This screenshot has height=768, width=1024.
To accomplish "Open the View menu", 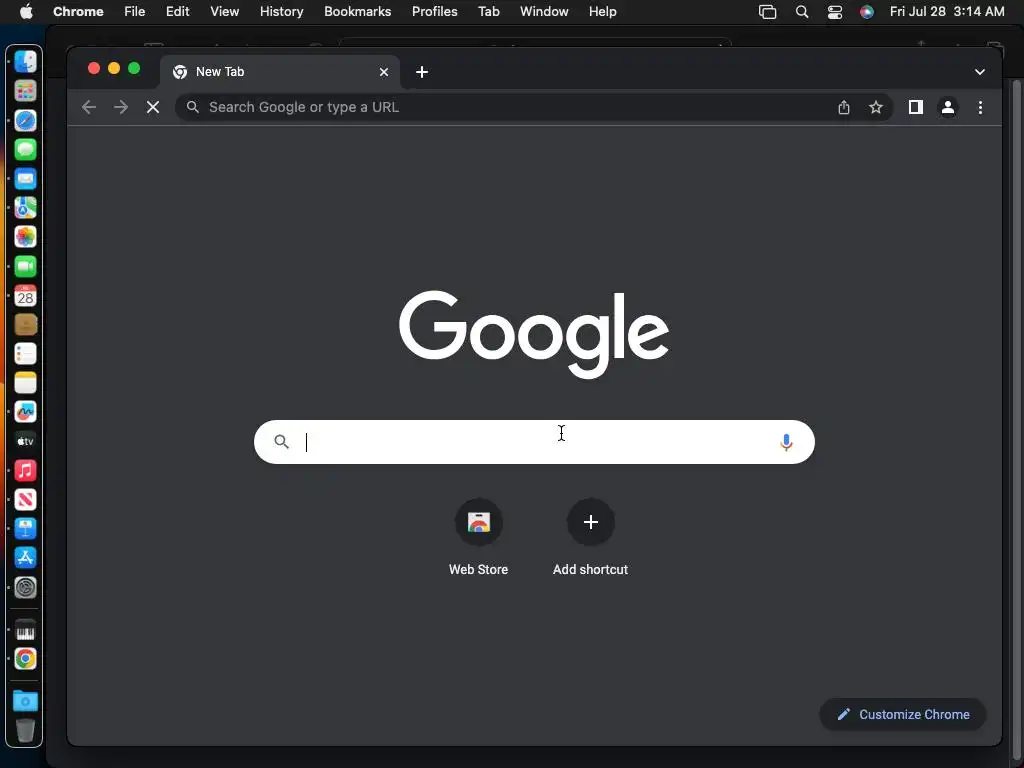I will coord(224,12).
